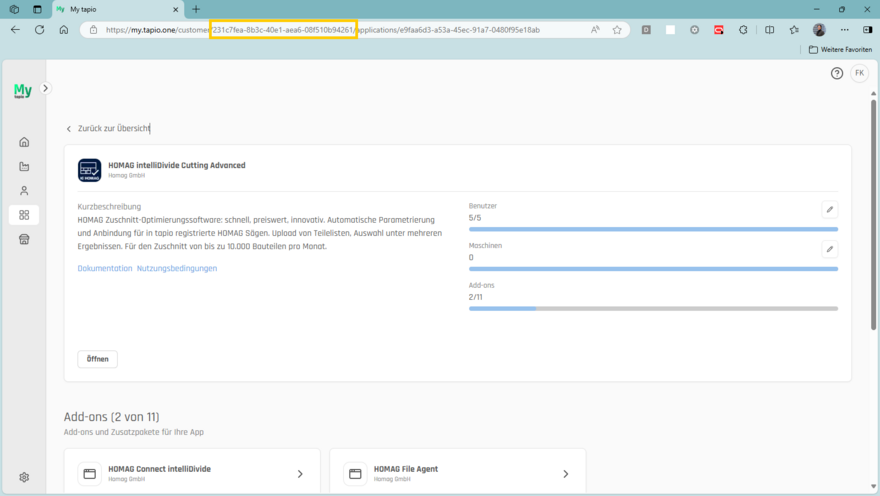Expand the sidebar with the chevron
This screenshot has height=496, width=880.
(x=45, y=88)
